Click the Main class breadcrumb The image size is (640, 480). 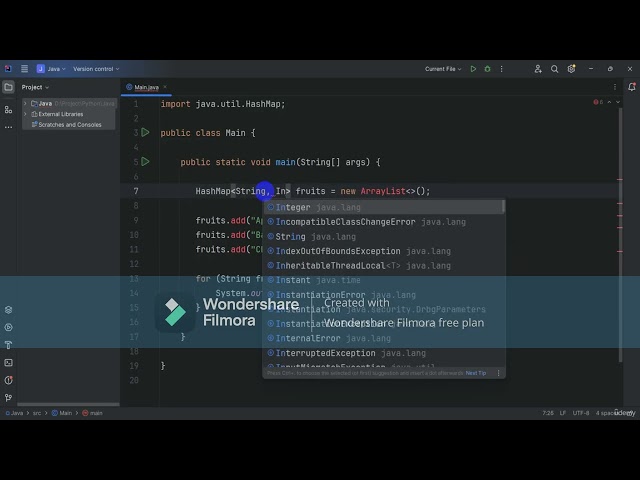point(62,413)
